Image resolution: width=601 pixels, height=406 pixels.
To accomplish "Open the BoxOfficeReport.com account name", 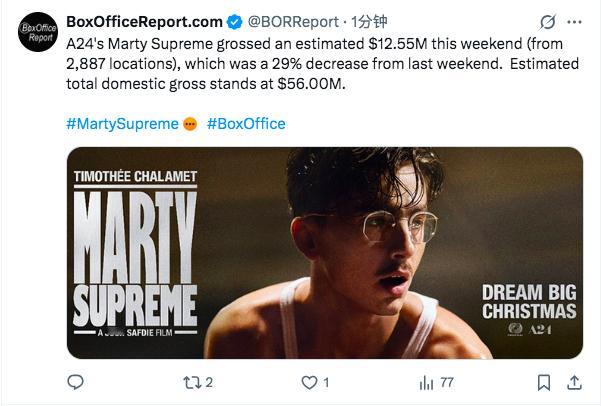I will (144, 21).
